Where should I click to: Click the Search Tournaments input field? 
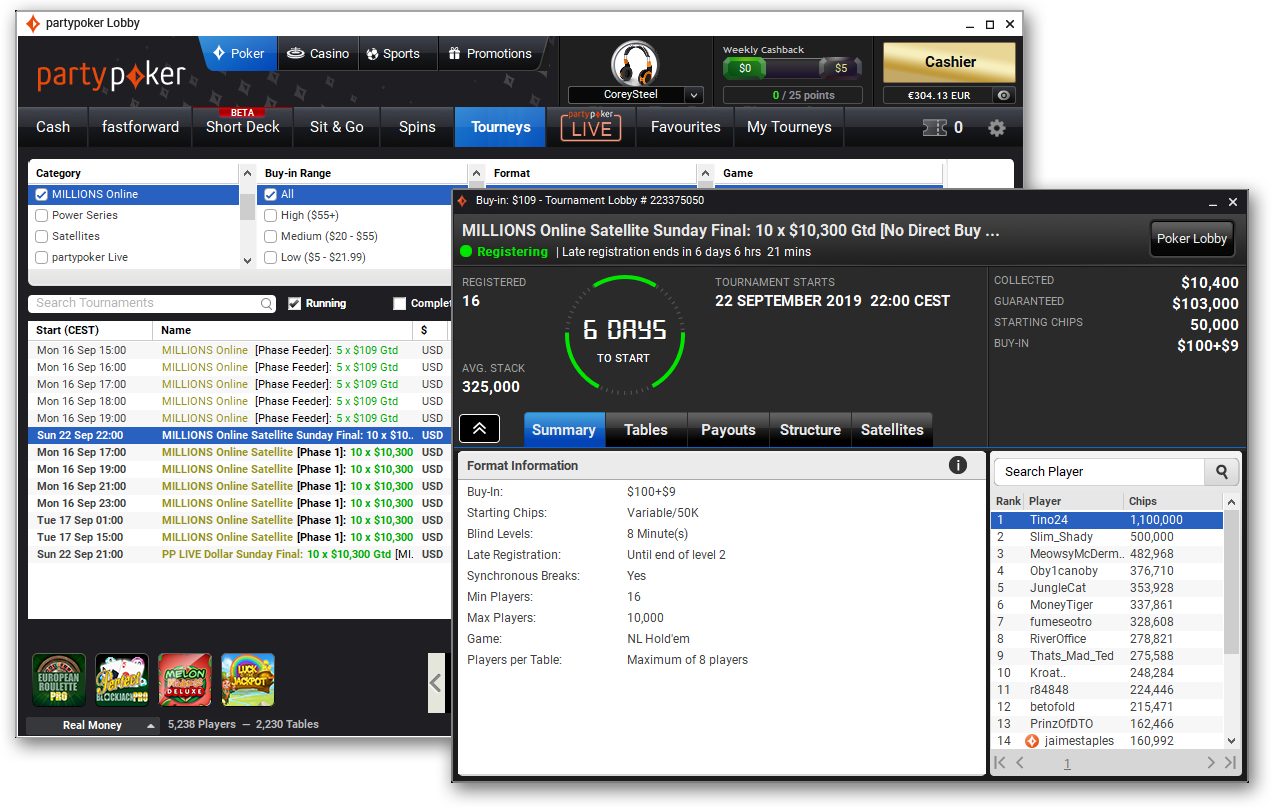click(145, 304)
